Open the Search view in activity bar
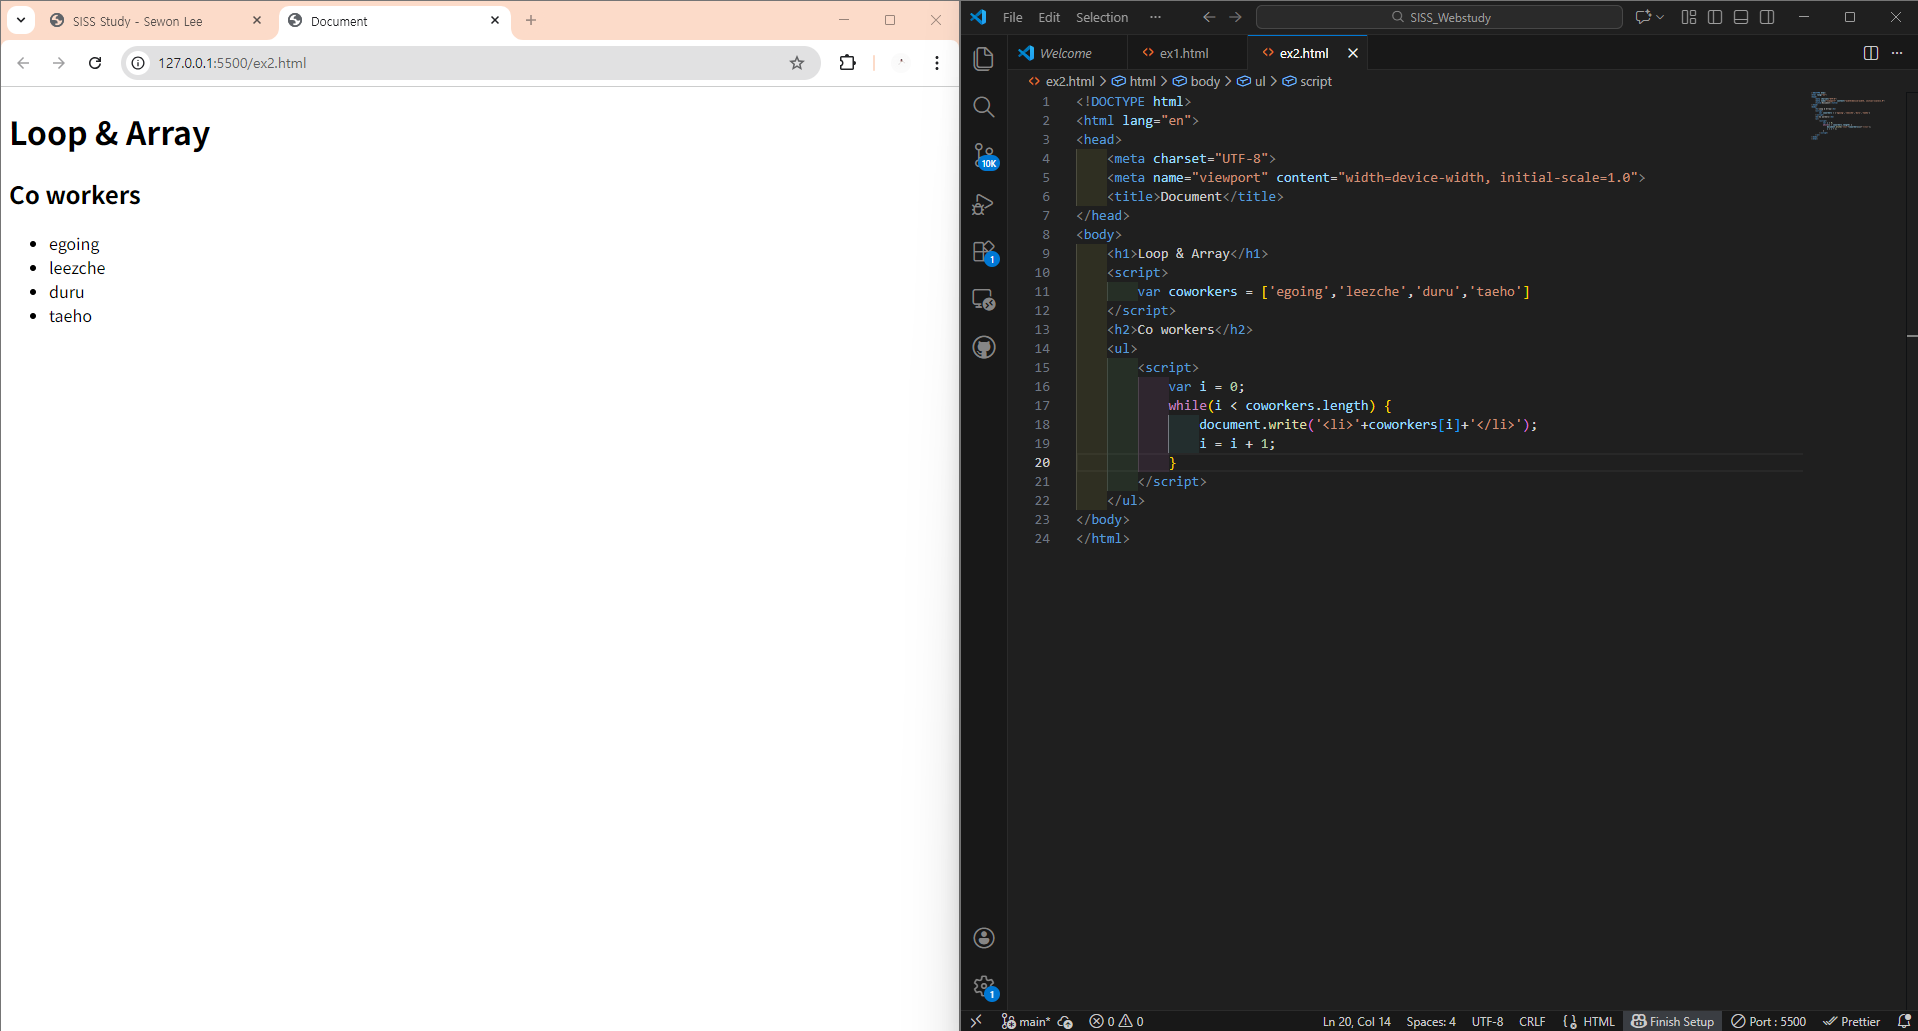1918x1031 pixels. [x=984, y=107]
